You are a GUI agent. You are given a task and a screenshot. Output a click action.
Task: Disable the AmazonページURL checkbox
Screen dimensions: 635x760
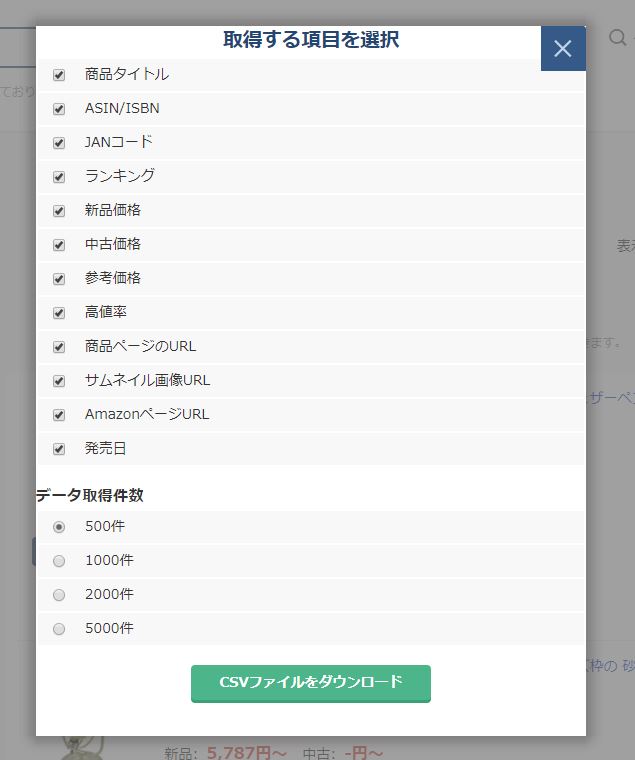[59, 415]
